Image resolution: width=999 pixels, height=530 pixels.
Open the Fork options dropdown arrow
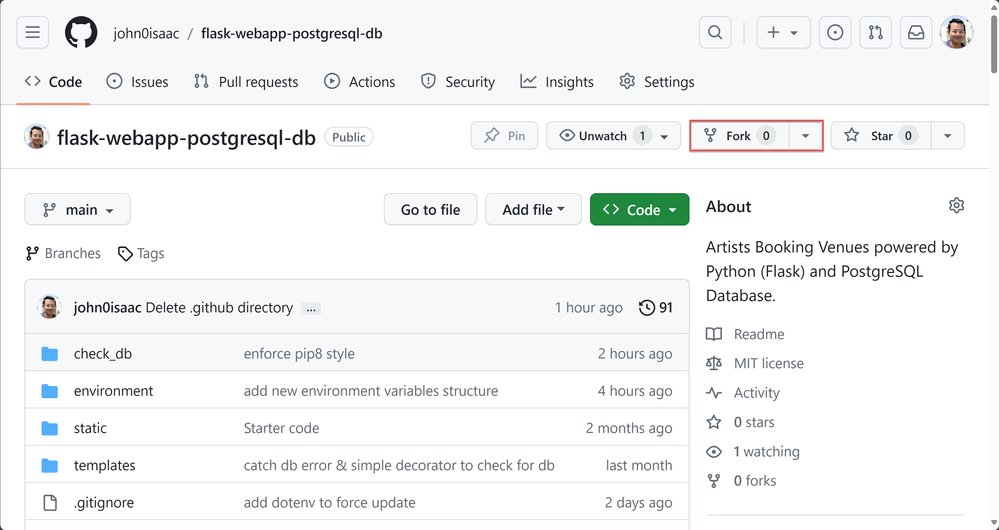805,136
